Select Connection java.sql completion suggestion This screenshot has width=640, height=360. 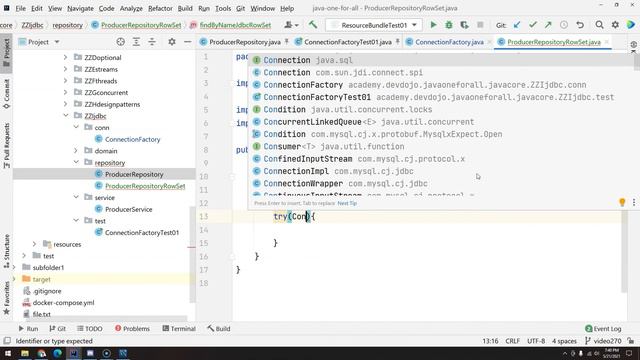click(x=442, y=60)
